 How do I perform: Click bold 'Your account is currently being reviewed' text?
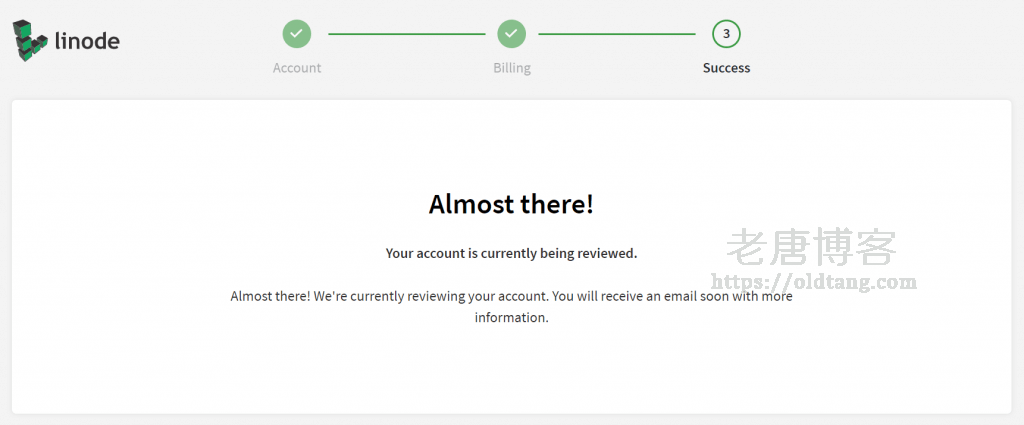click(511, 253)
